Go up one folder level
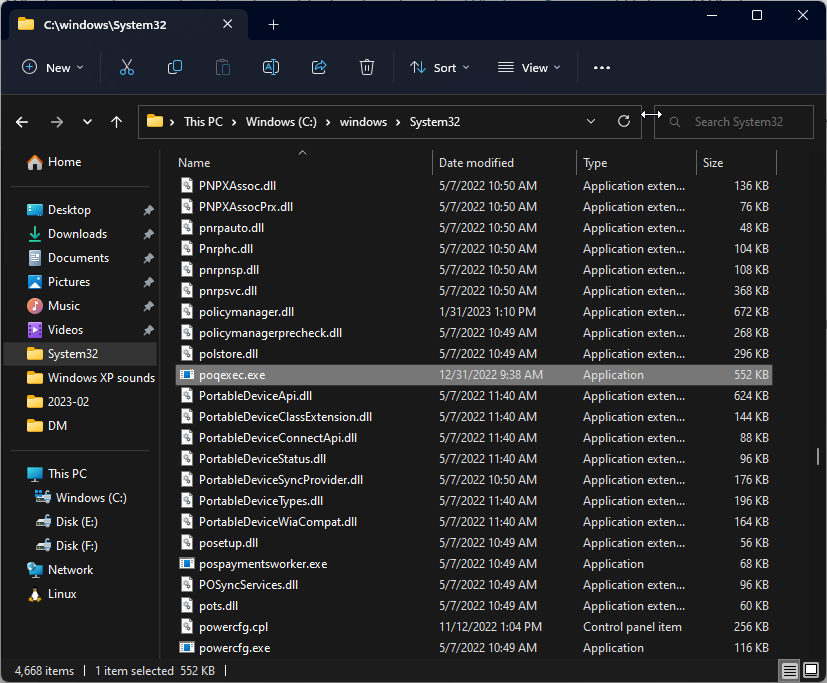The height and width of the screenshot is (683, 827). point(117,122)
